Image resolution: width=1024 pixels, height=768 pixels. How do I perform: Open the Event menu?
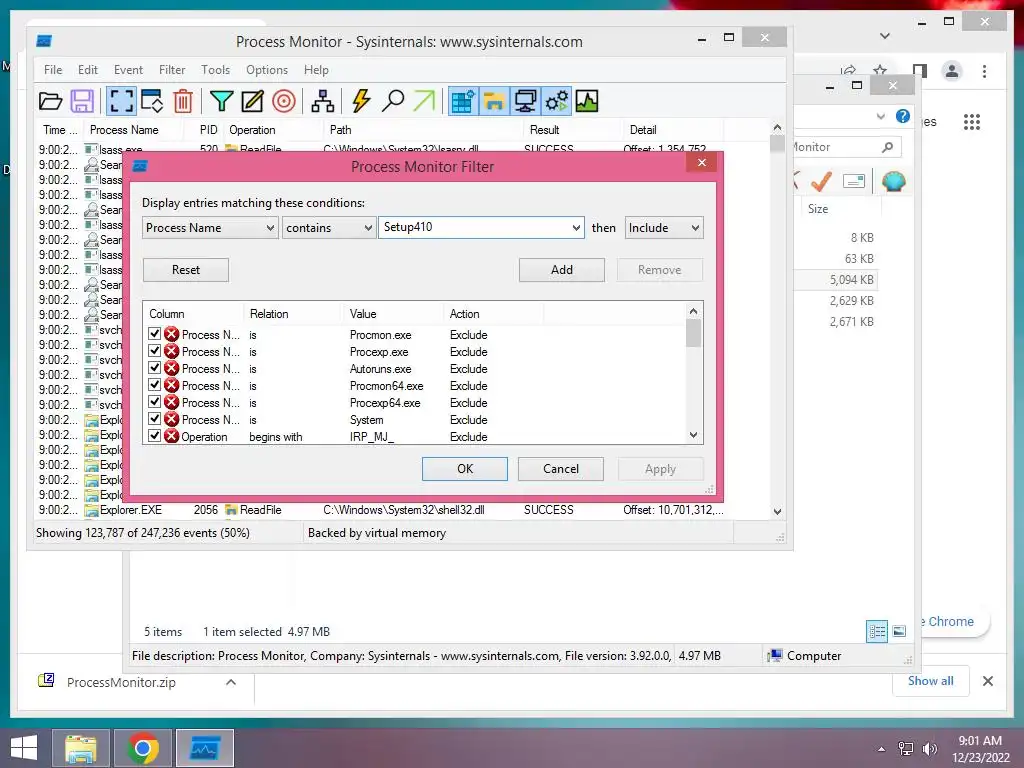(128, 70)
